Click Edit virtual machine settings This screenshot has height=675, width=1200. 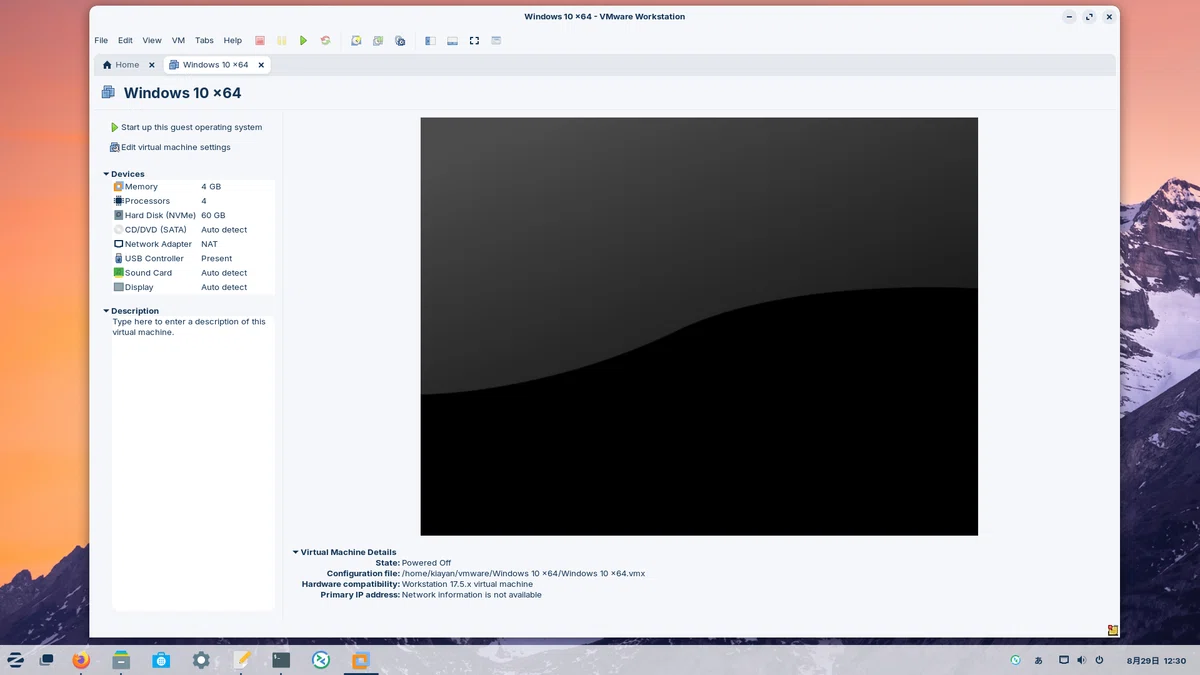click(x=170, y=147)
